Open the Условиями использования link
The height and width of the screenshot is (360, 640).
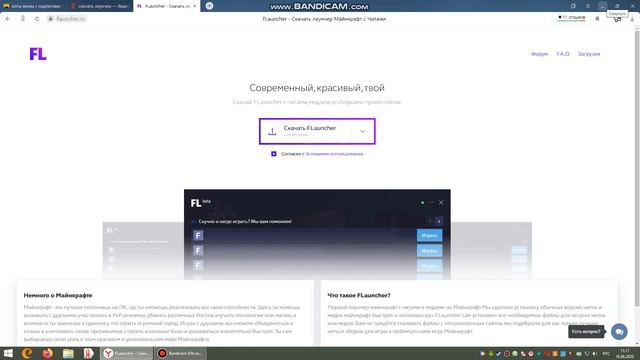334,154
